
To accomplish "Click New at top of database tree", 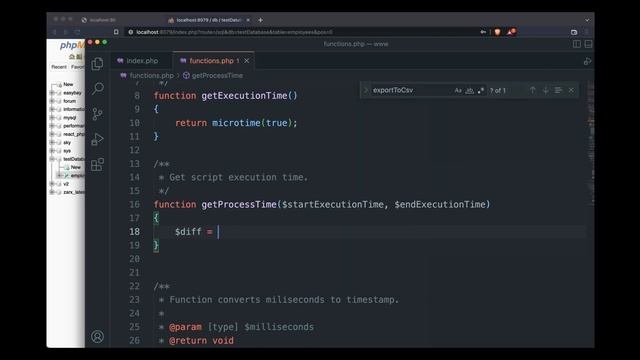I will [x=68, y=84].
